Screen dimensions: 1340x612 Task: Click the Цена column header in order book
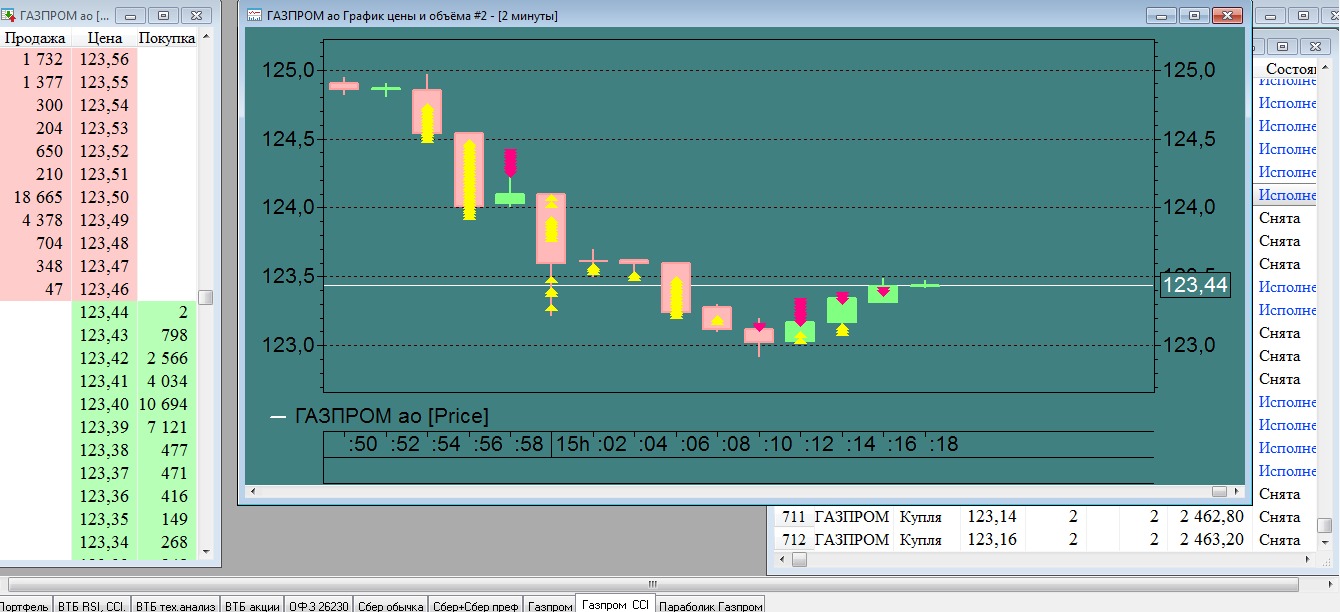pos(104,38)
